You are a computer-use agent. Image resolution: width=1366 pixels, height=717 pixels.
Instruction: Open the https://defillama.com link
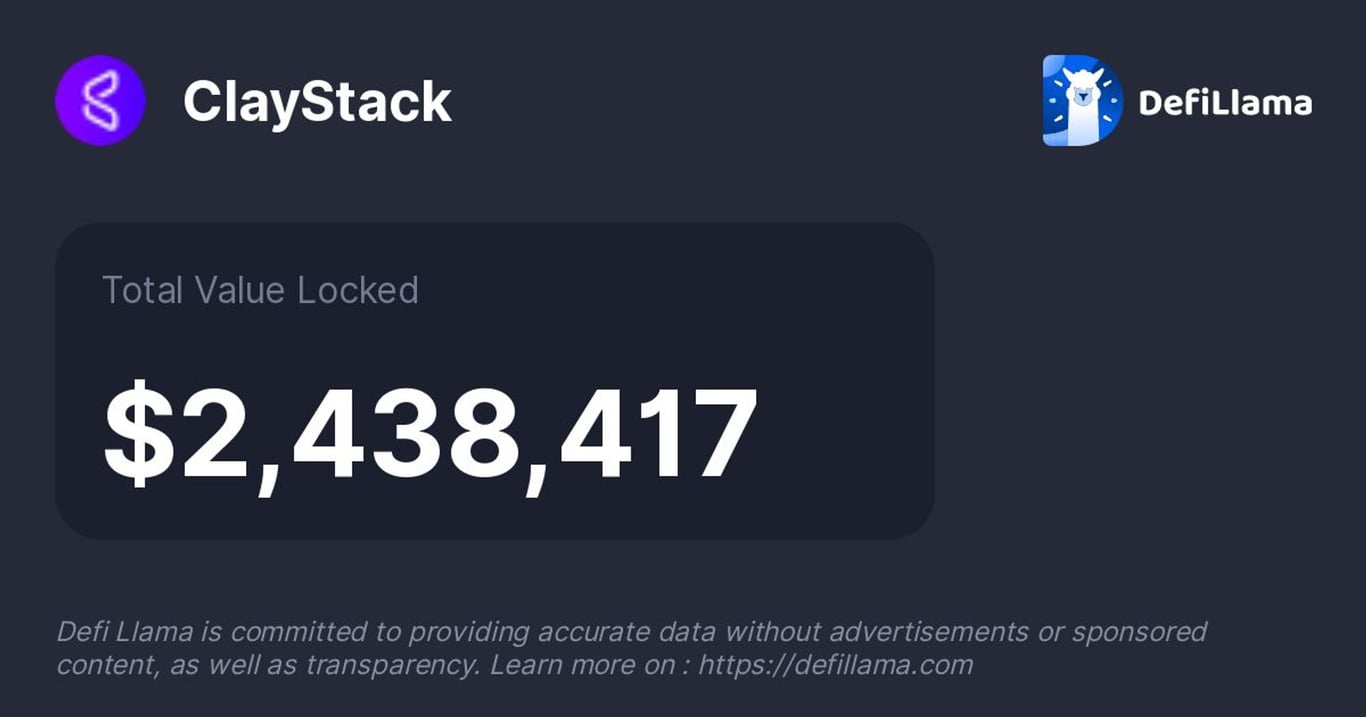tap(835, 665)
